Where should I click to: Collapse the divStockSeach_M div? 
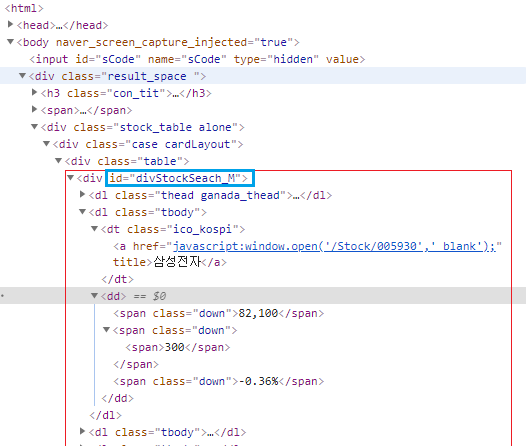[70, 178]
